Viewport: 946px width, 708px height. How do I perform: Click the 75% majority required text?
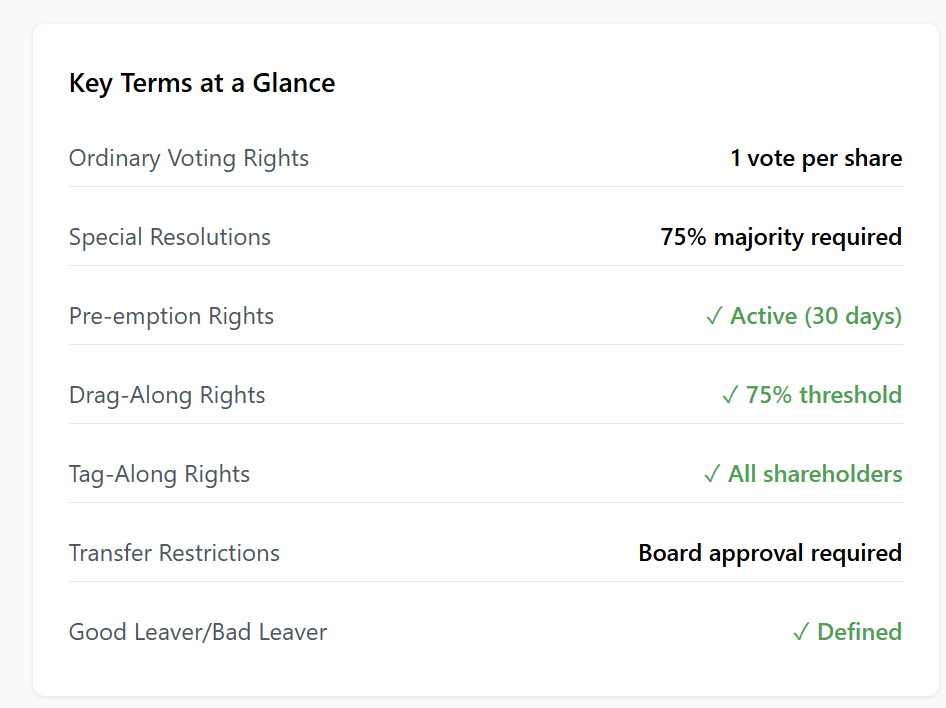coord(781,237)
